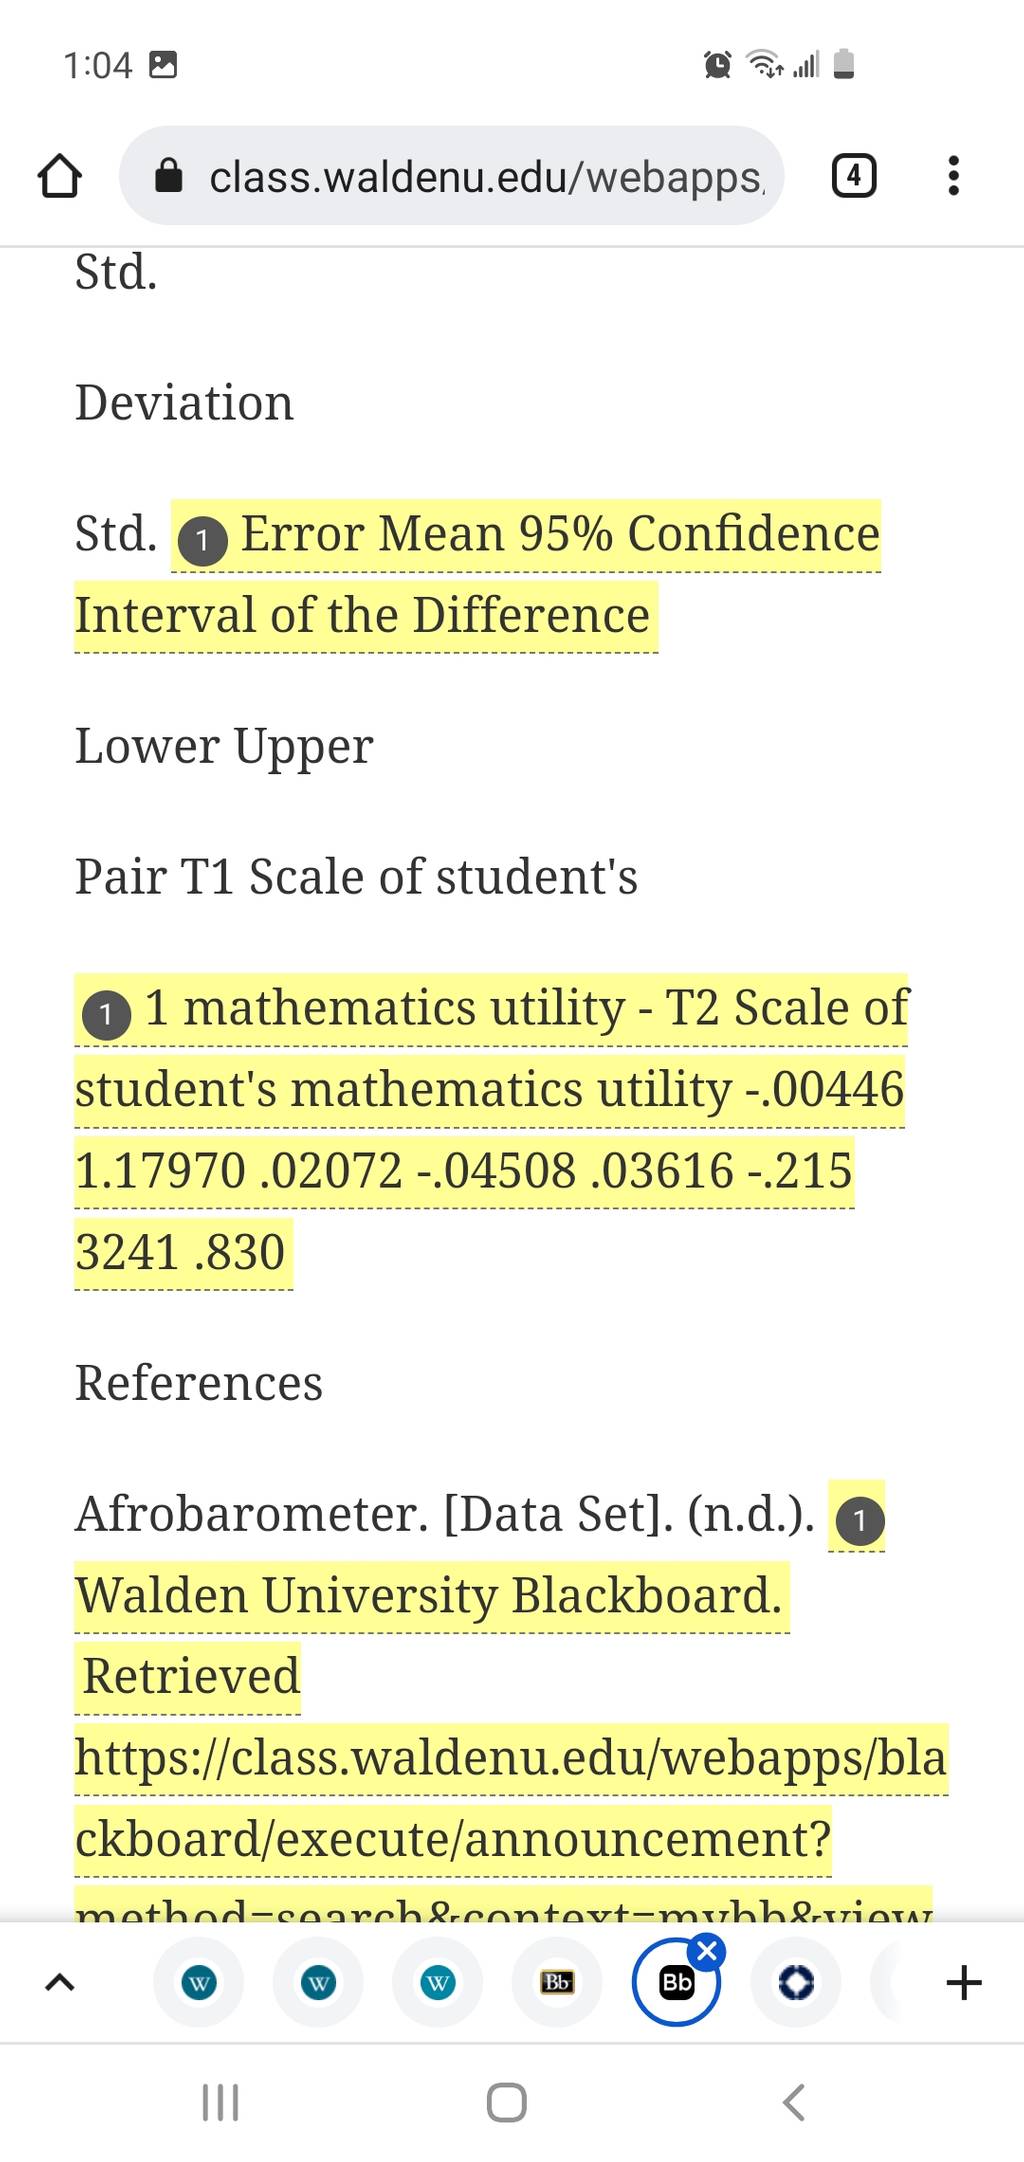Switch to the blue circular icon tab
Viewport: 1024px width, 2162px height.
(x=796, y=1982)
